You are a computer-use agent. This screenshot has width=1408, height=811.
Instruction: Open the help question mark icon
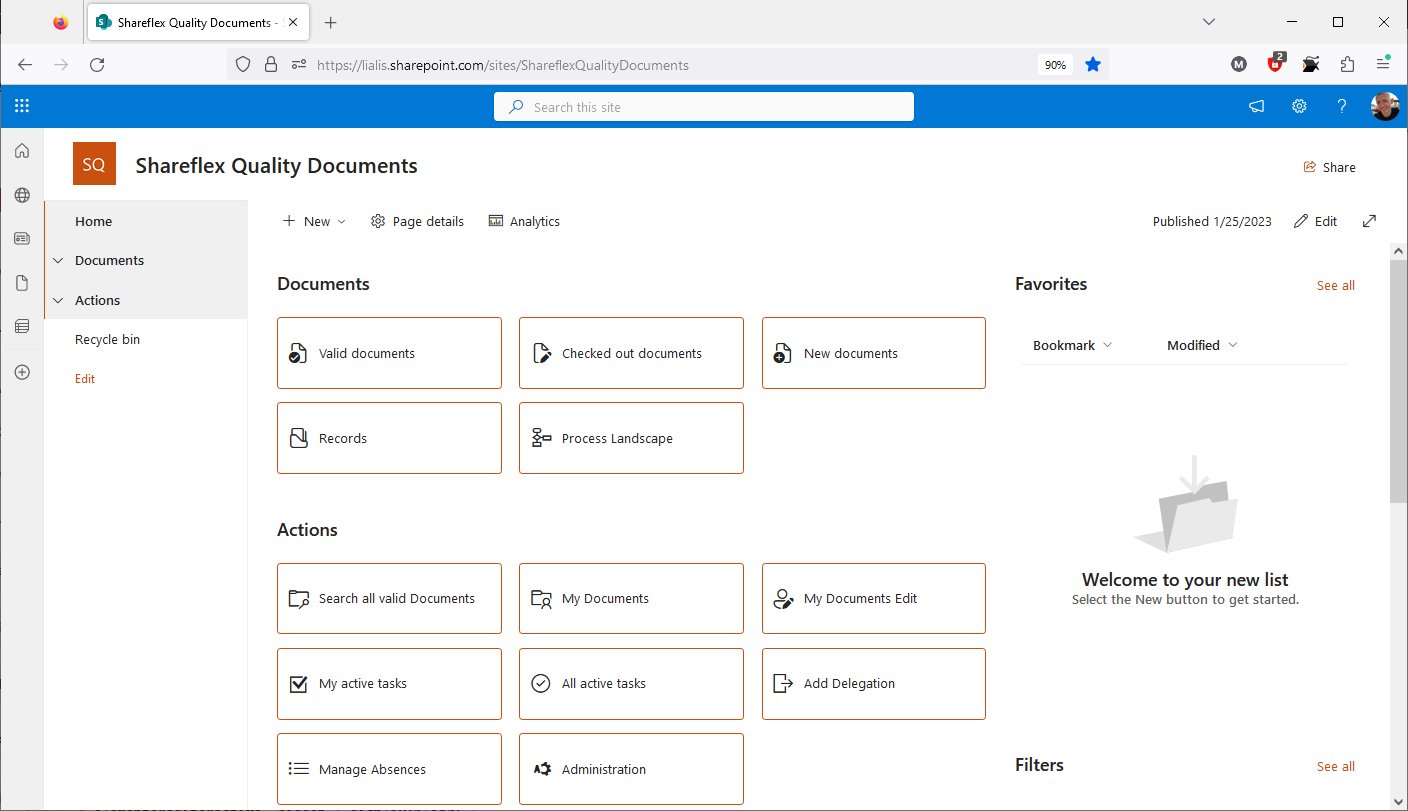point(1342,107)
